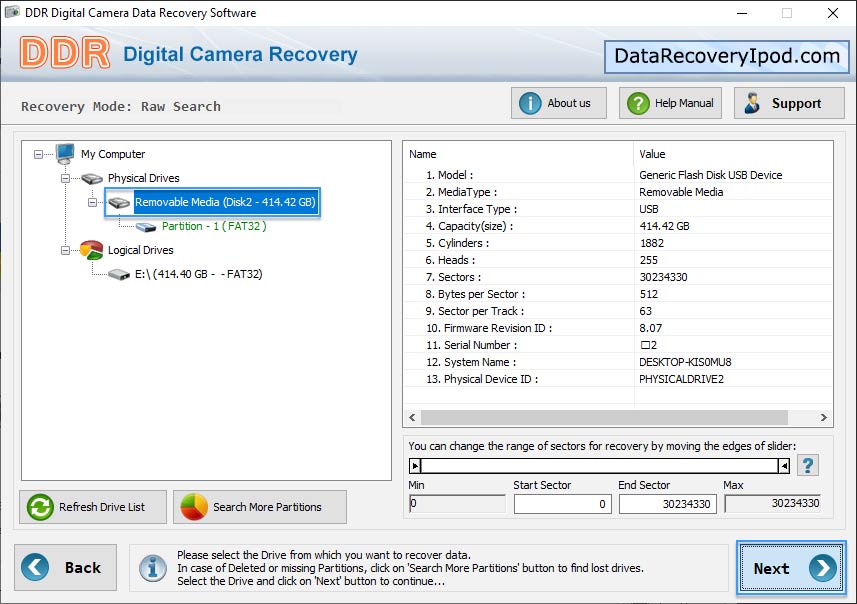The image size is (857, 604).
Task: Collapse the Logical Drives tree node
Action: tap(65, 250)
